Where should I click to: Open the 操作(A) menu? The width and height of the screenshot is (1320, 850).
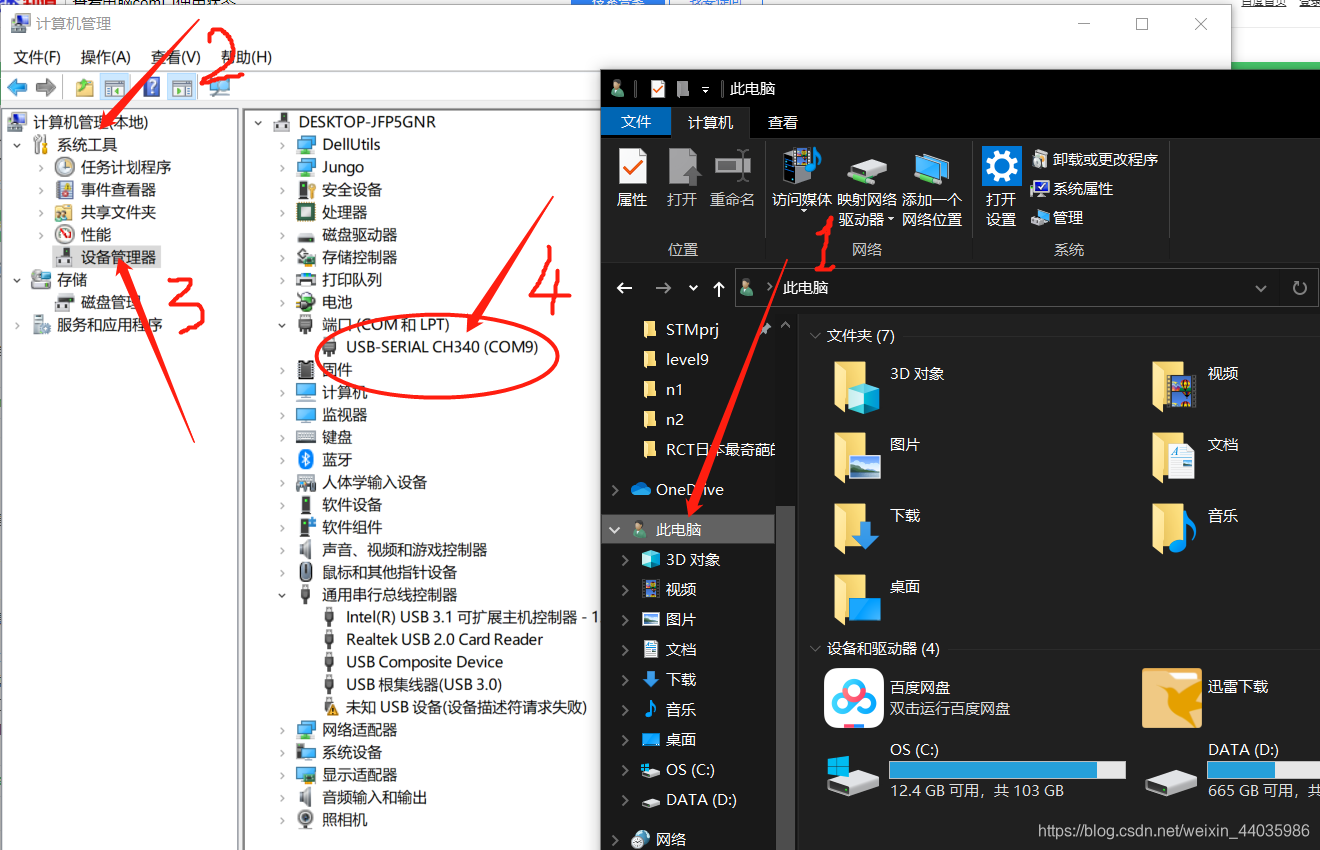(x=106, y=57)
